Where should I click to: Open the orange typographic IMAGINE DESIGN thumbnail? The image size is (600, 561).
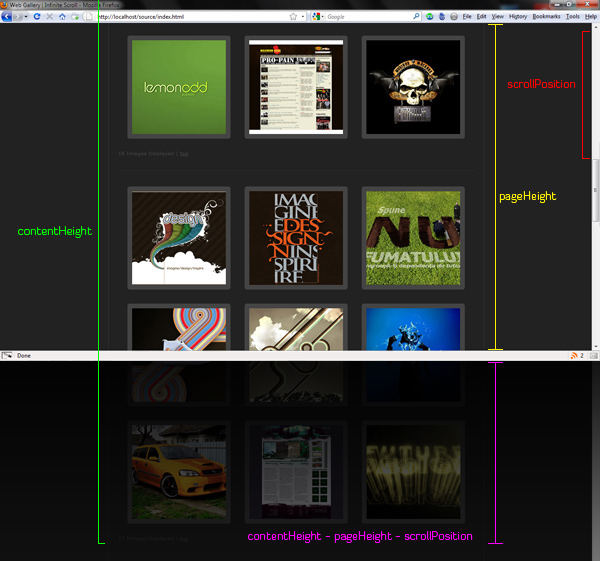(x=296, y=238)
